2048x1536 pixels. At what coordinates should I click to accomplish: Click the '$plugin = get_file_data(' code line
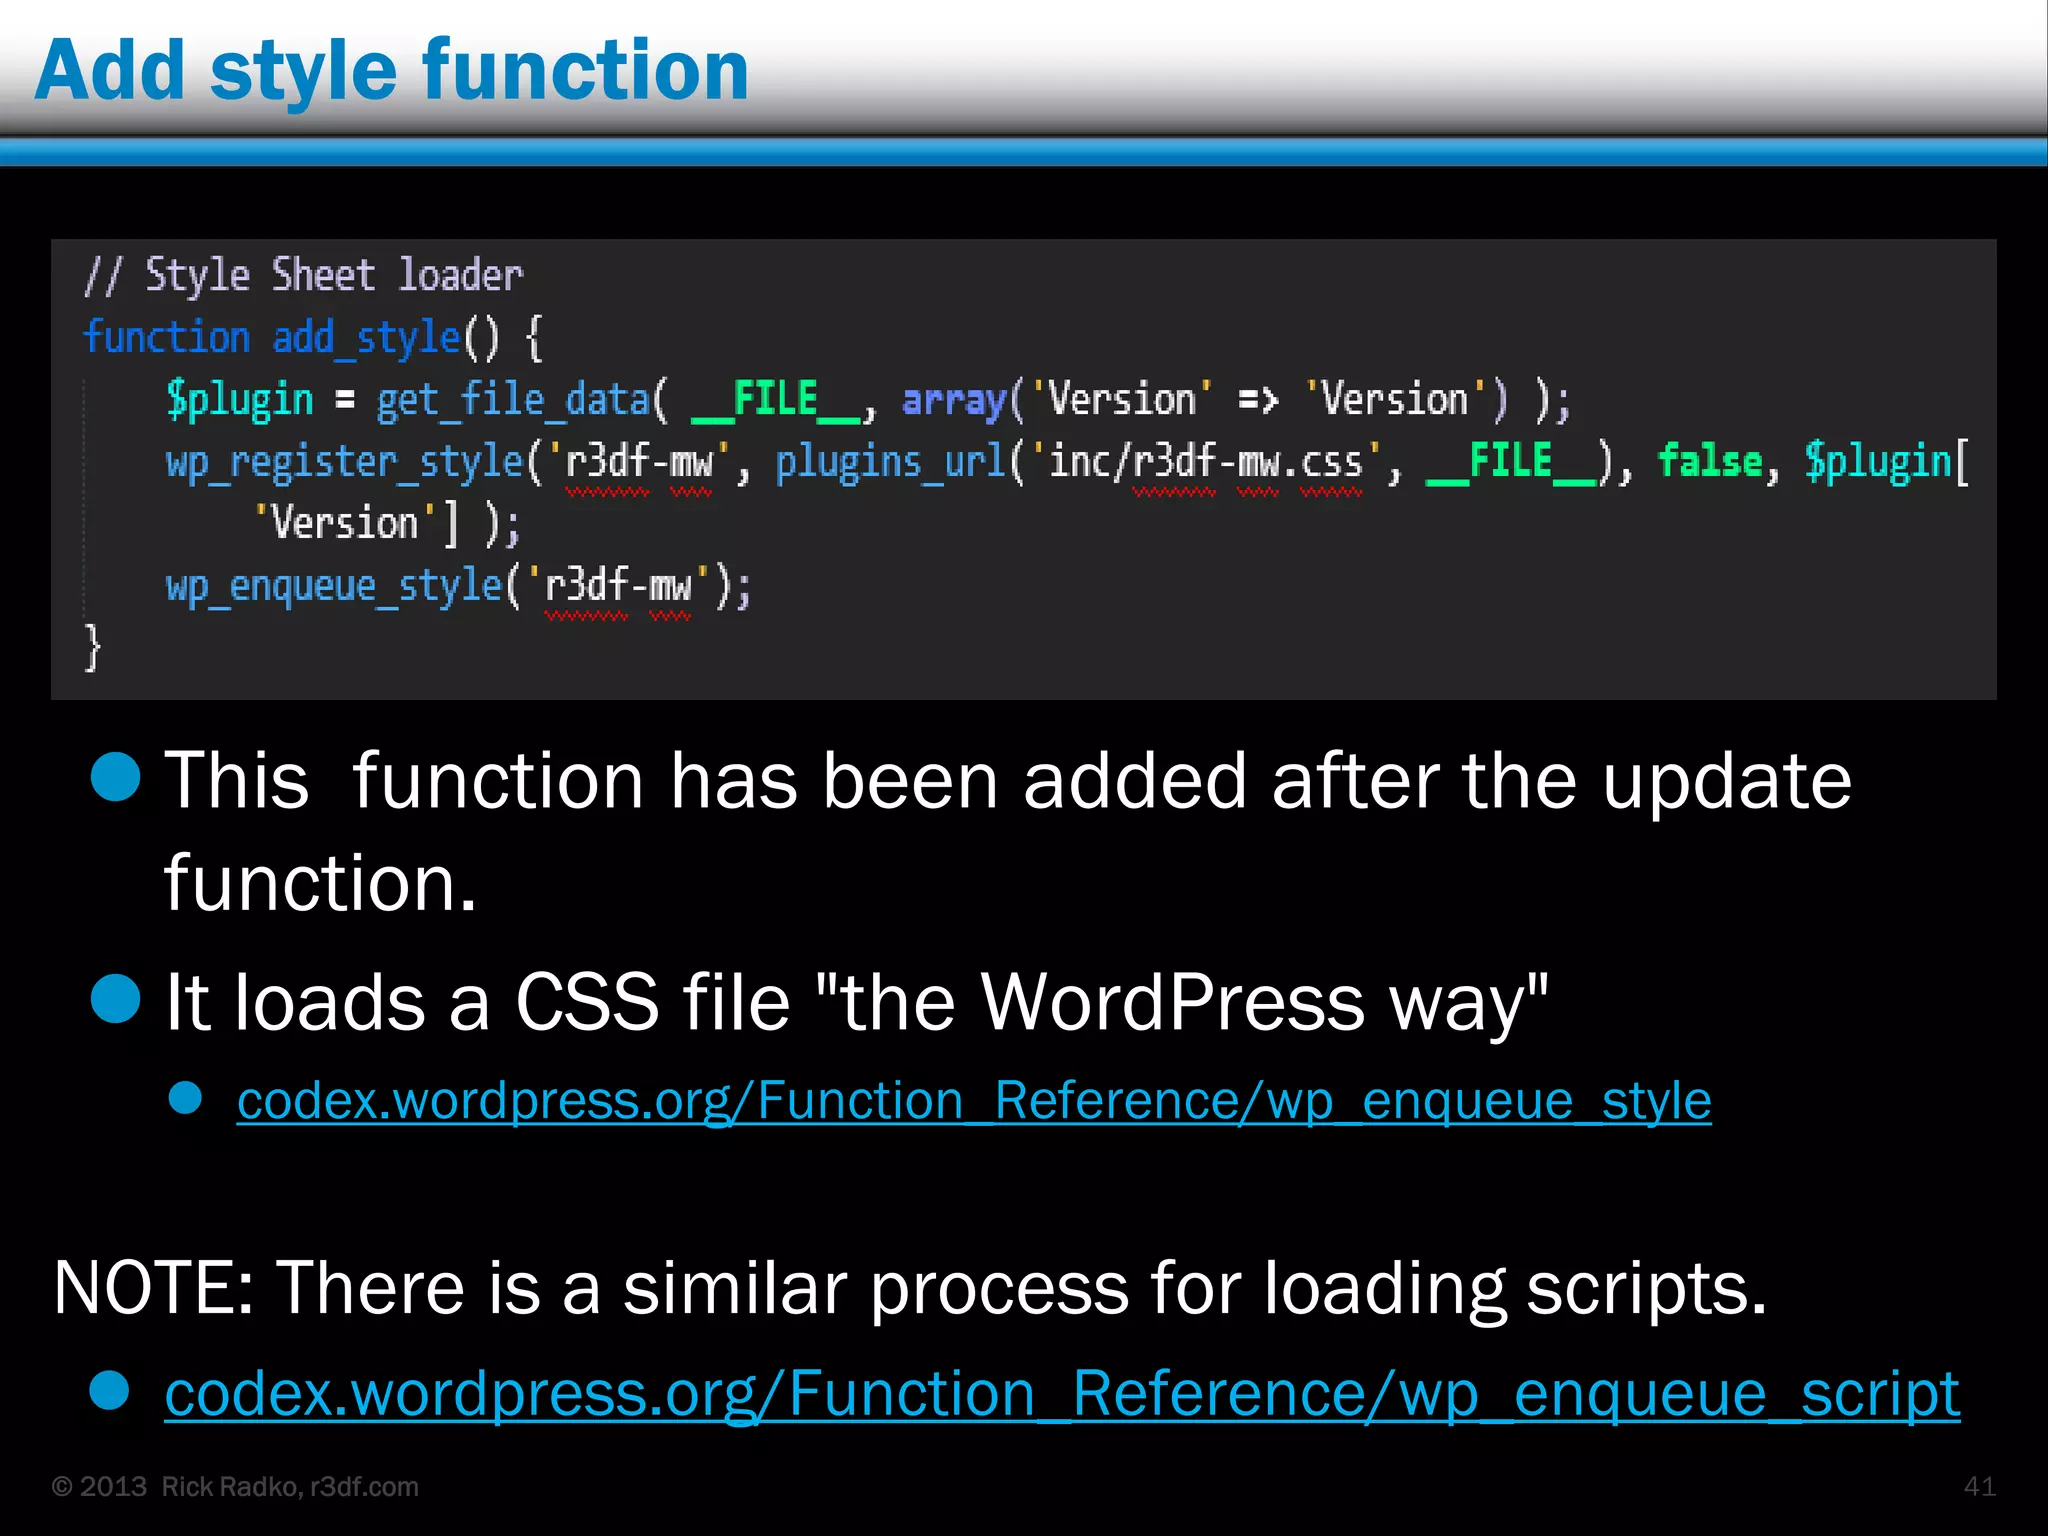pos(869,400)
